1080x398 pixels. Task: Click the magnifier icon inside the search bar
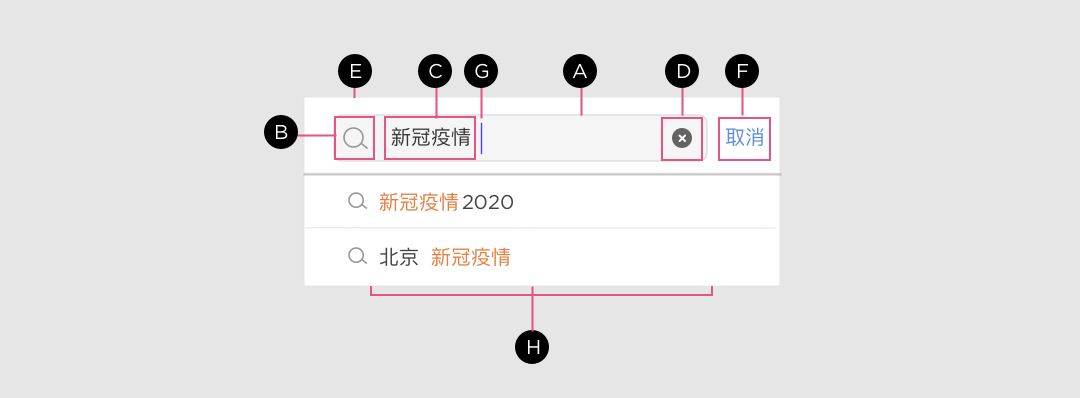[x=355, y=138]
